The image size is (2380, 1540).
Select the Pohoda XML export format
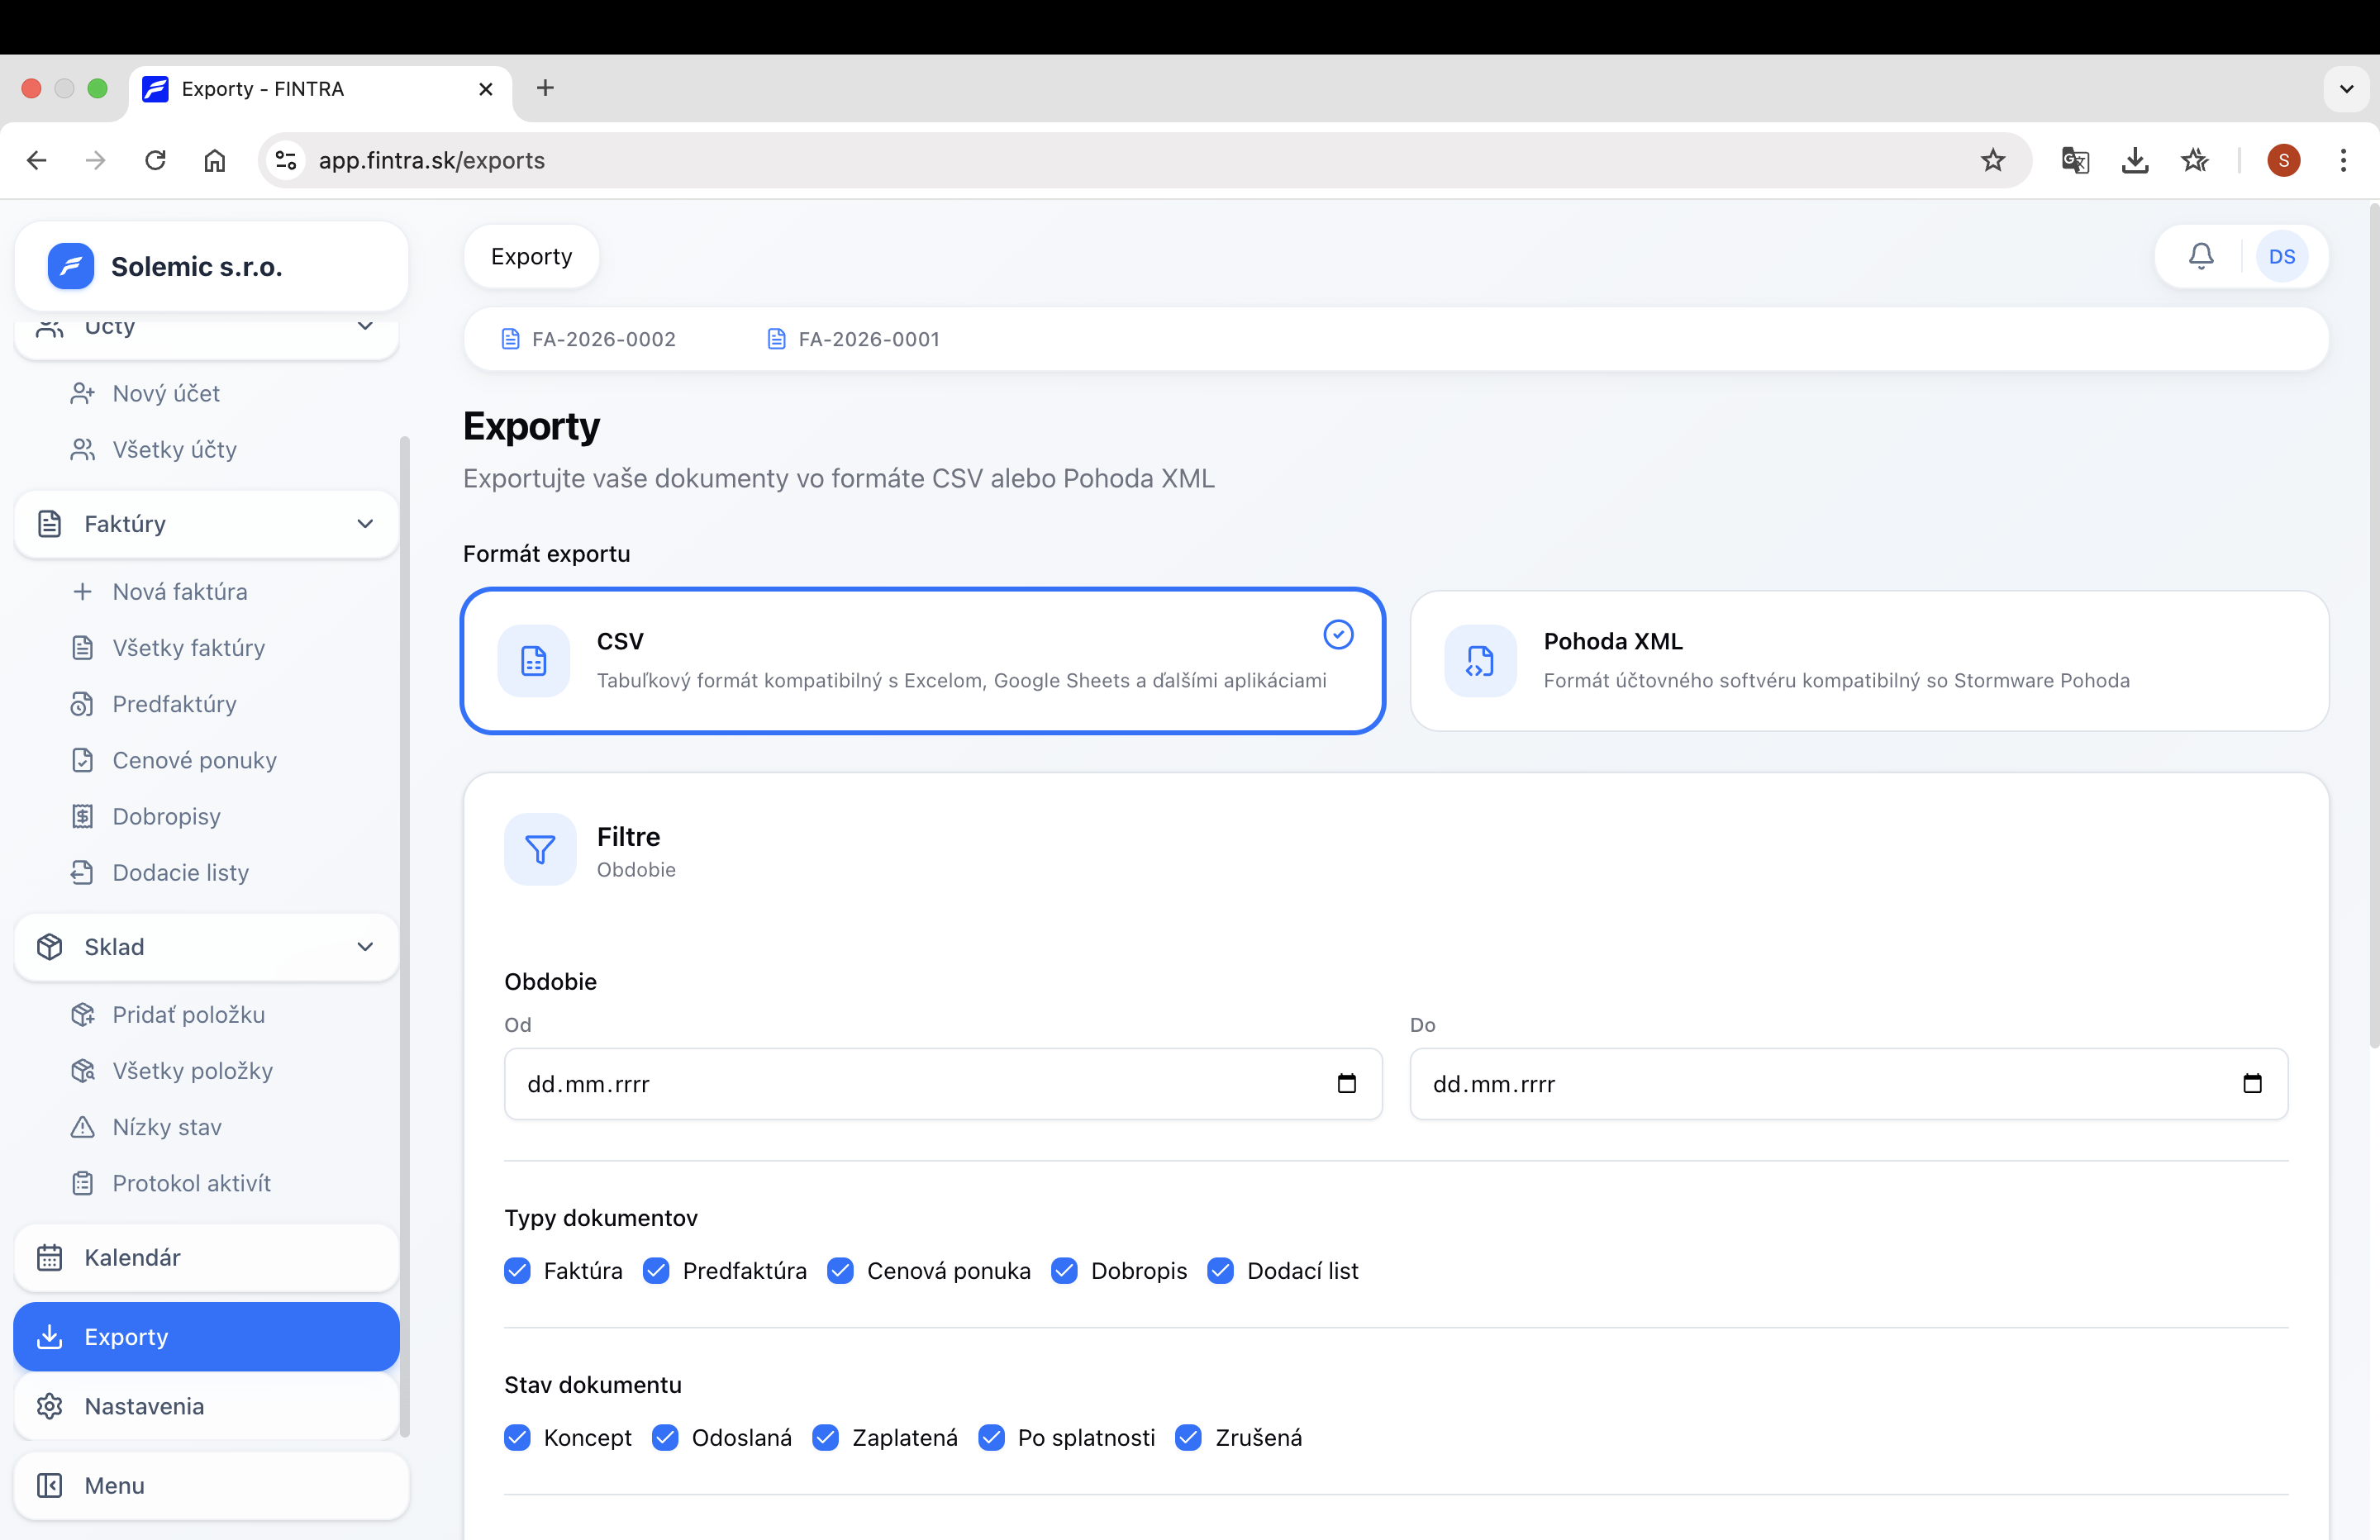(1870, 660)
